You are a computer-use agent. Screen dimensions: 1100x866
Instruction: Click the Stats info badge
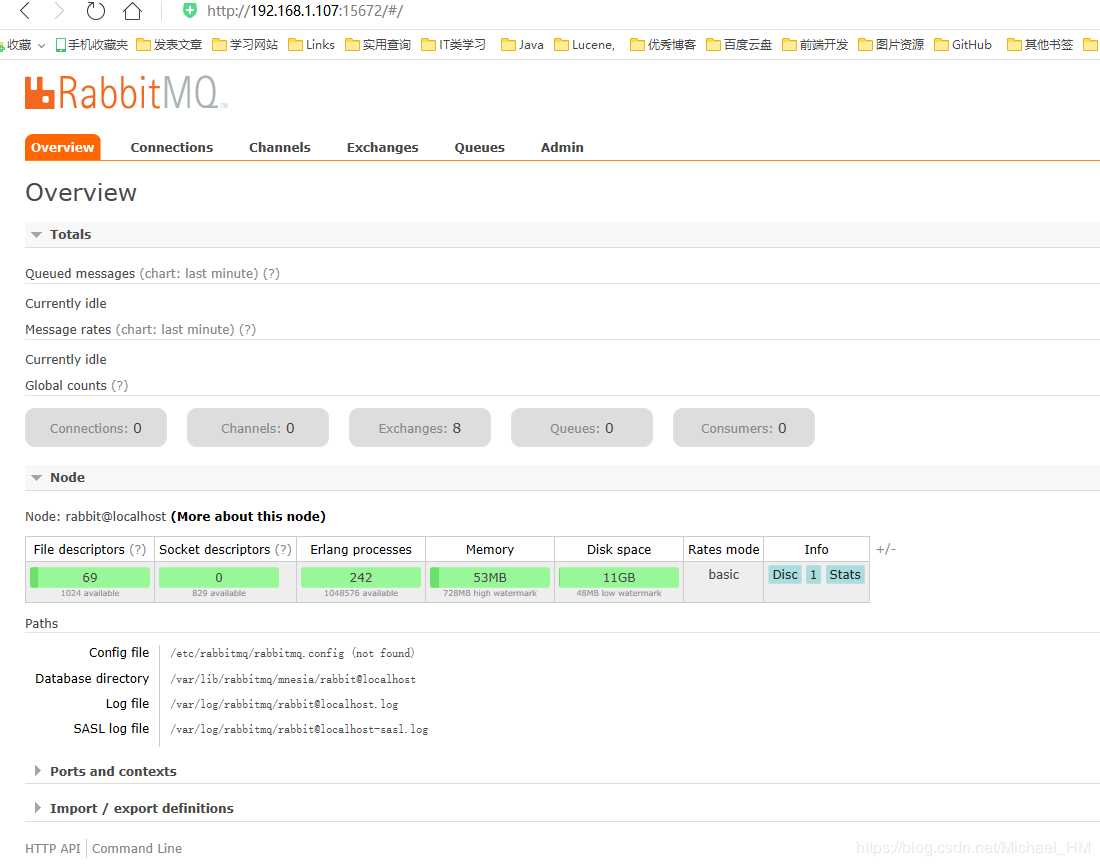point(845,575)
